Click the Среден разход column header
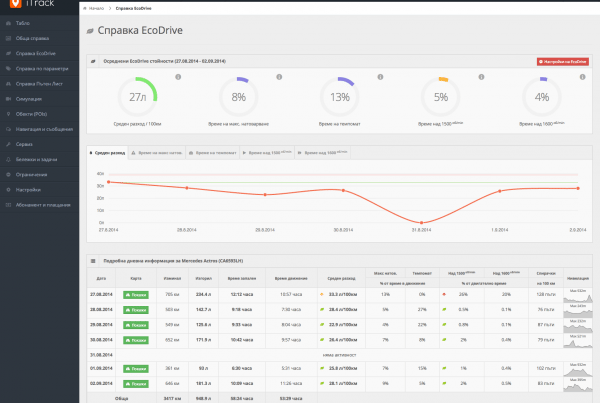This screenshot has width=600, height=403. [x=341, y=278]
